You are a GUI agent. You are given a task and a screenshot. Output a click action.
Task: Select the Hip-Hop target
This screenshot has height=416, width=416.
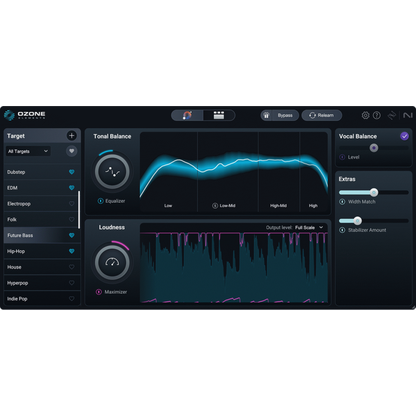pyautogui.click(x=42, y=251)
